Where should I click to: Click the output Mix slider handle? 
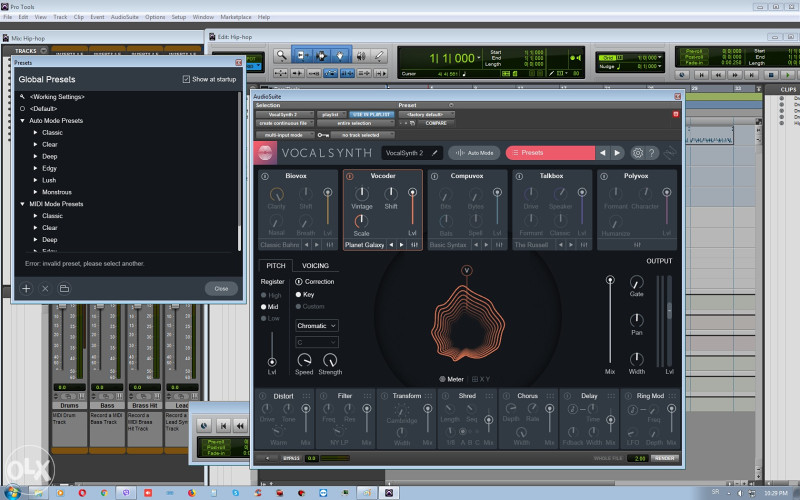click(x=610, y=280)
